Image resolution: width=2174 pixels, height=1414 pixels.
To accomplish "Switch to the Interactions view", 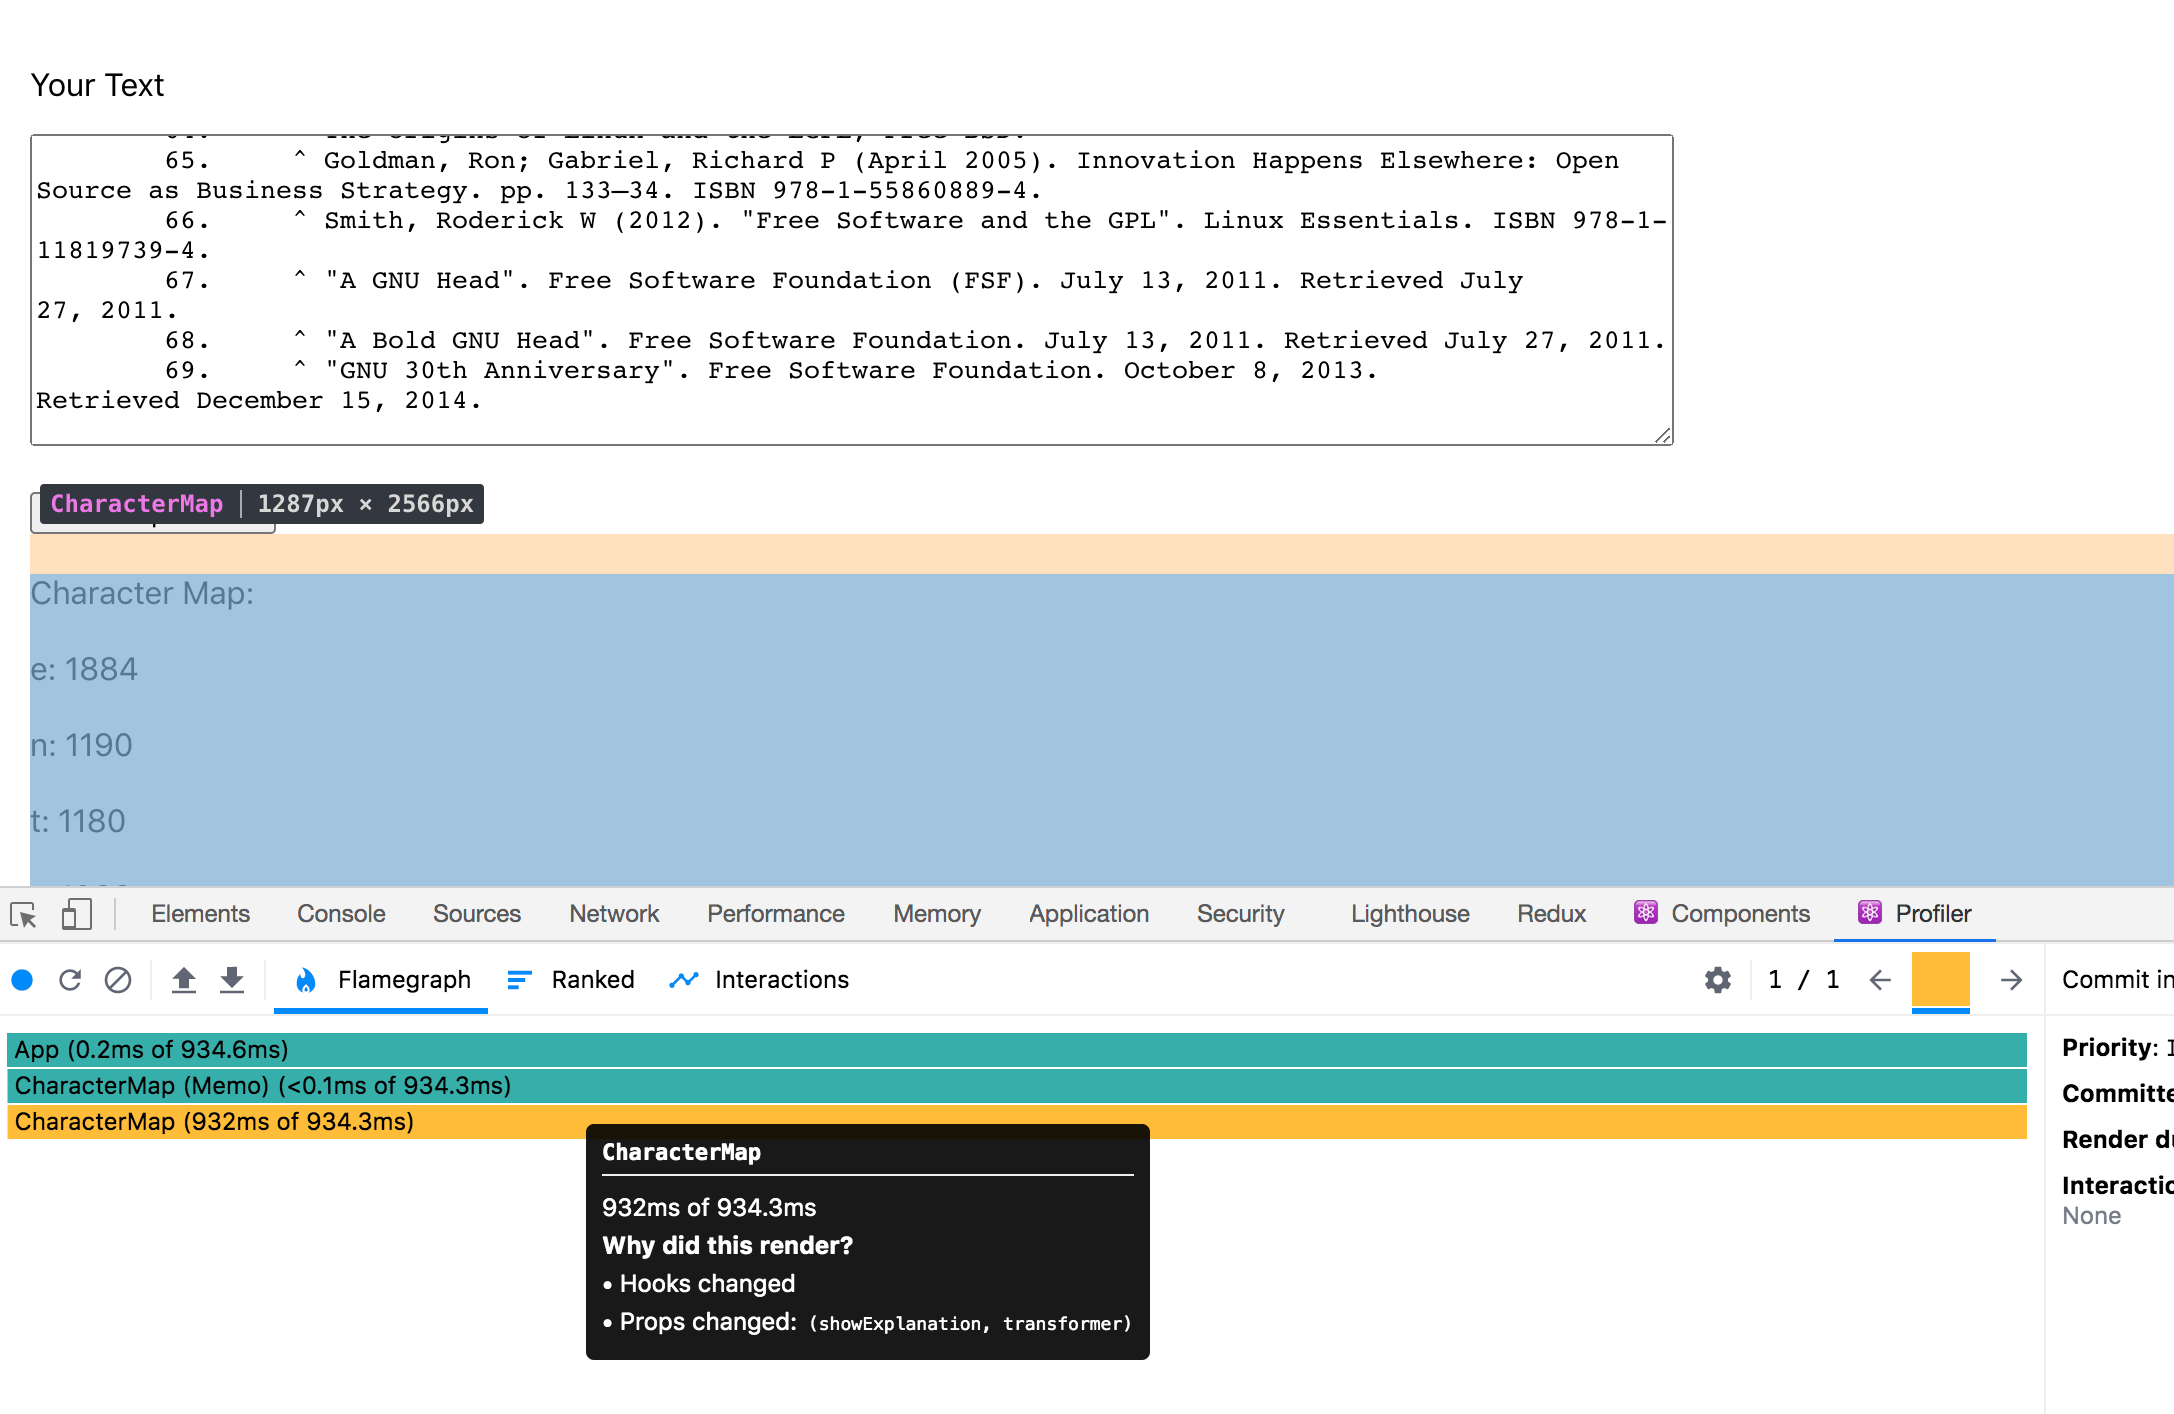I will pyautogui.click(x=759, y=980).
